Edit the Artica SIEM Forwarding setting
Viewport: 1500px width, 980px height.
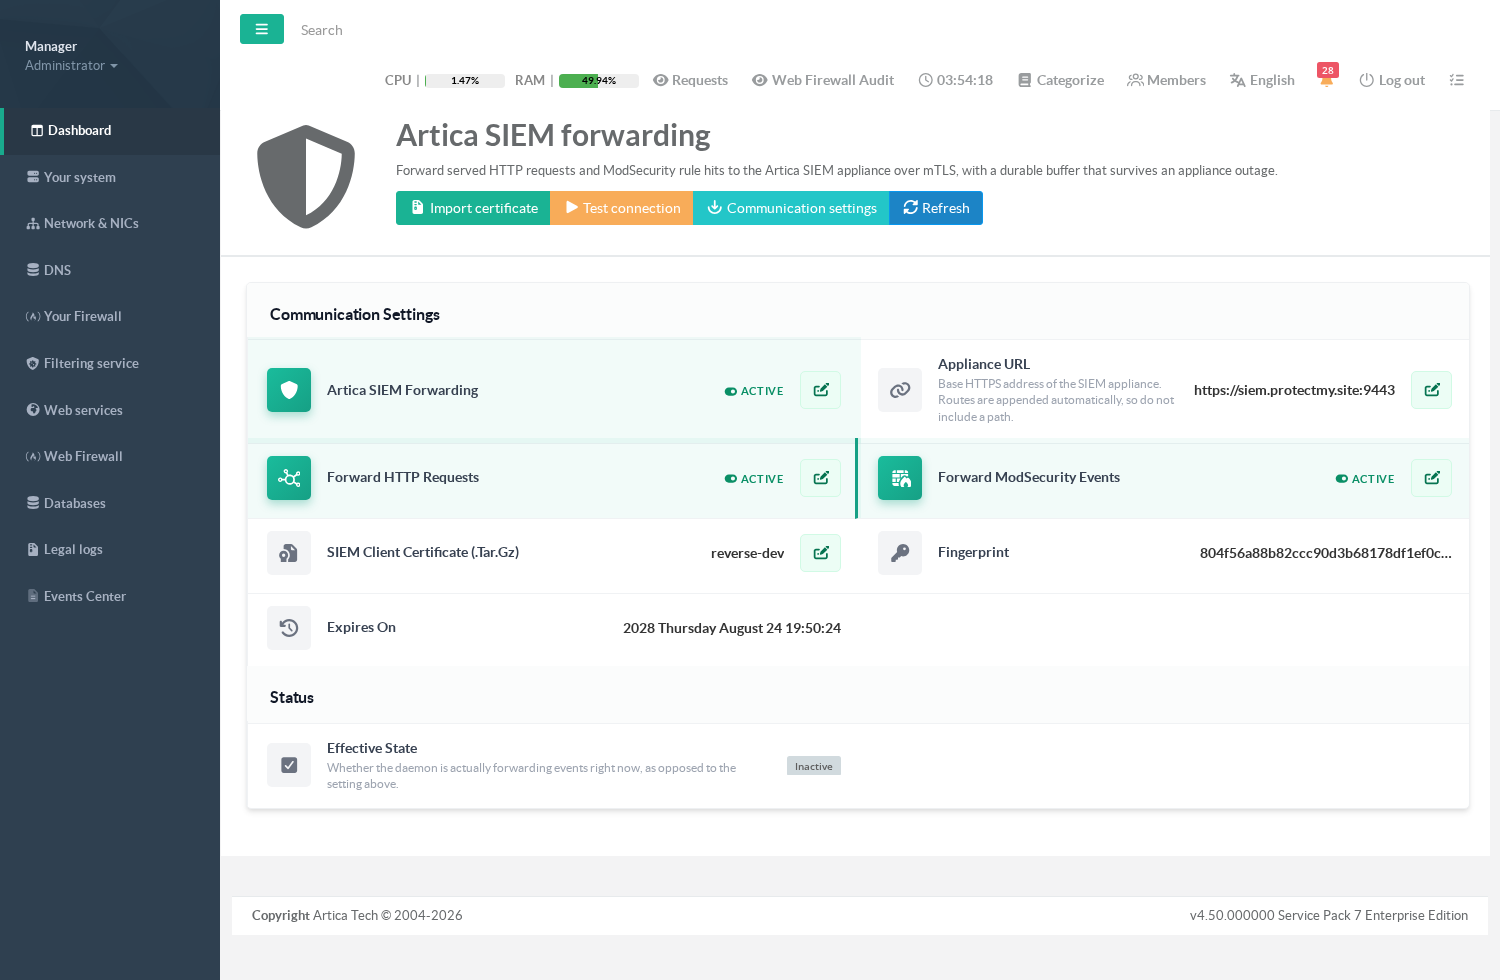[x=820, y=390]
